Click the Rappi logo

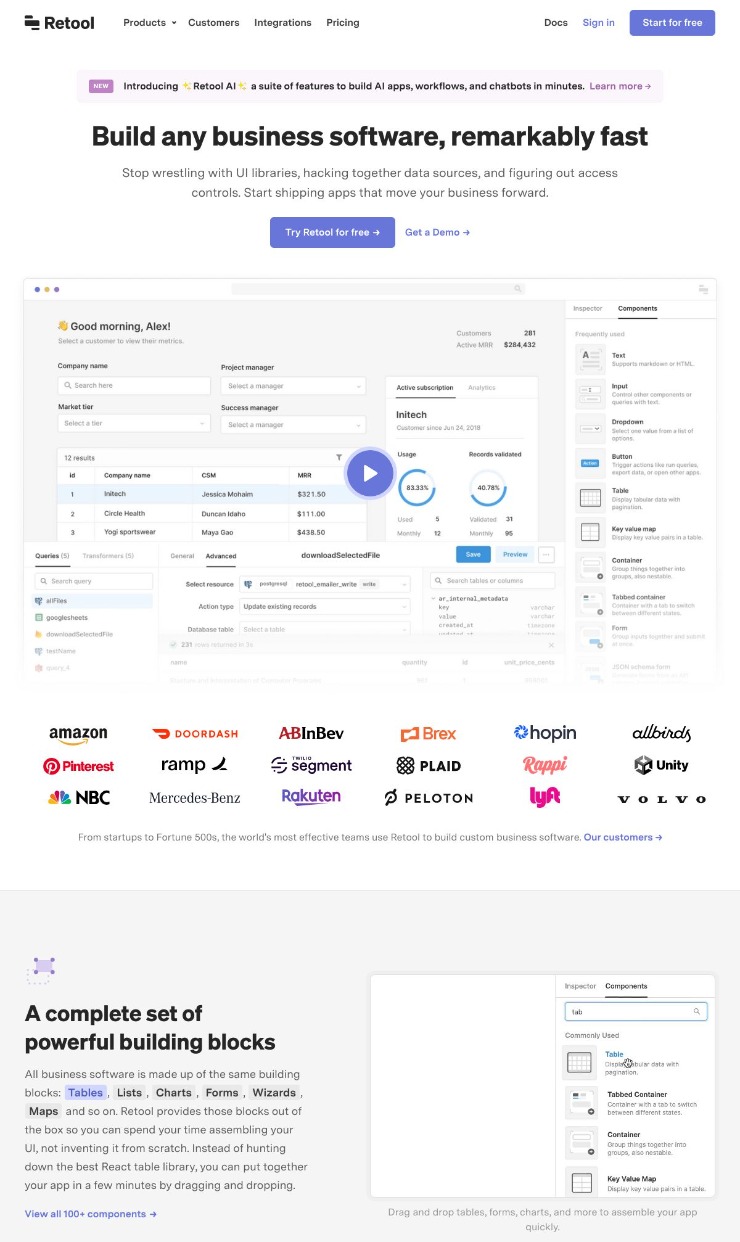[x=545, y=765]
